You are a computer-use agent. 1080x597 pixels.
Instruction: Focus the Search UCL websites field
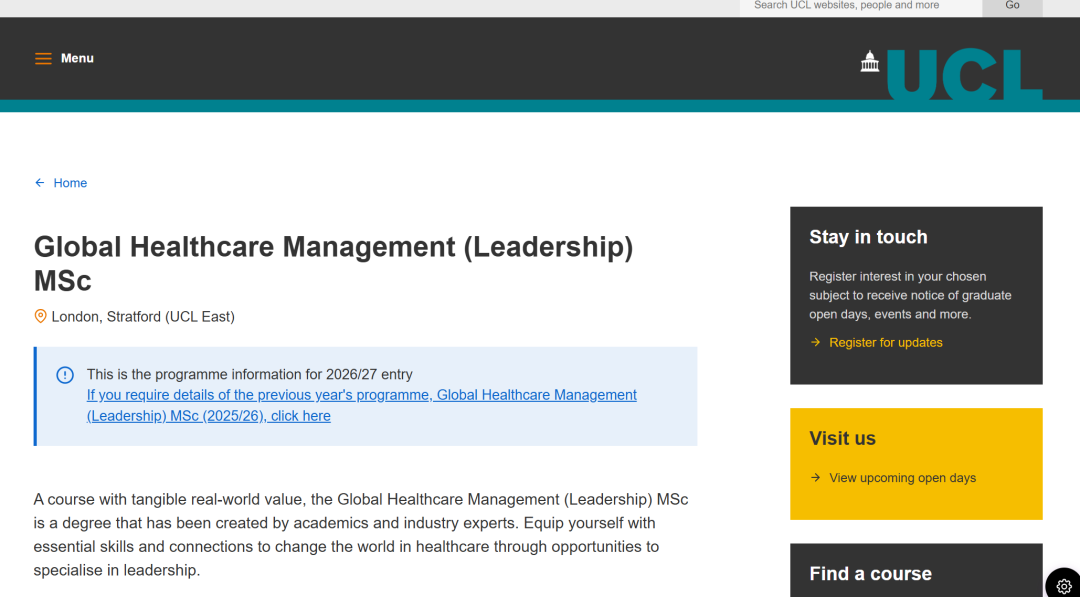coord(860,6)
